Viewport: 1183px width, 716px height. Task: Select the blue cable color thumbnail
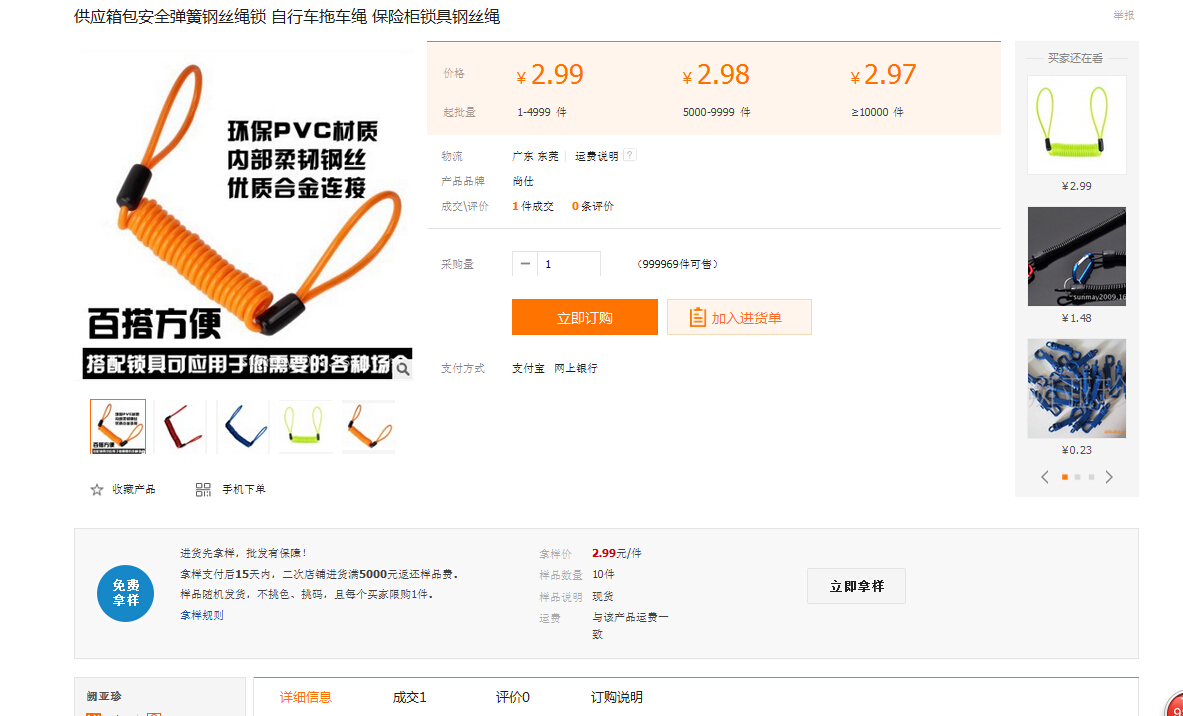pyautogui.click(x=243, y=427)
